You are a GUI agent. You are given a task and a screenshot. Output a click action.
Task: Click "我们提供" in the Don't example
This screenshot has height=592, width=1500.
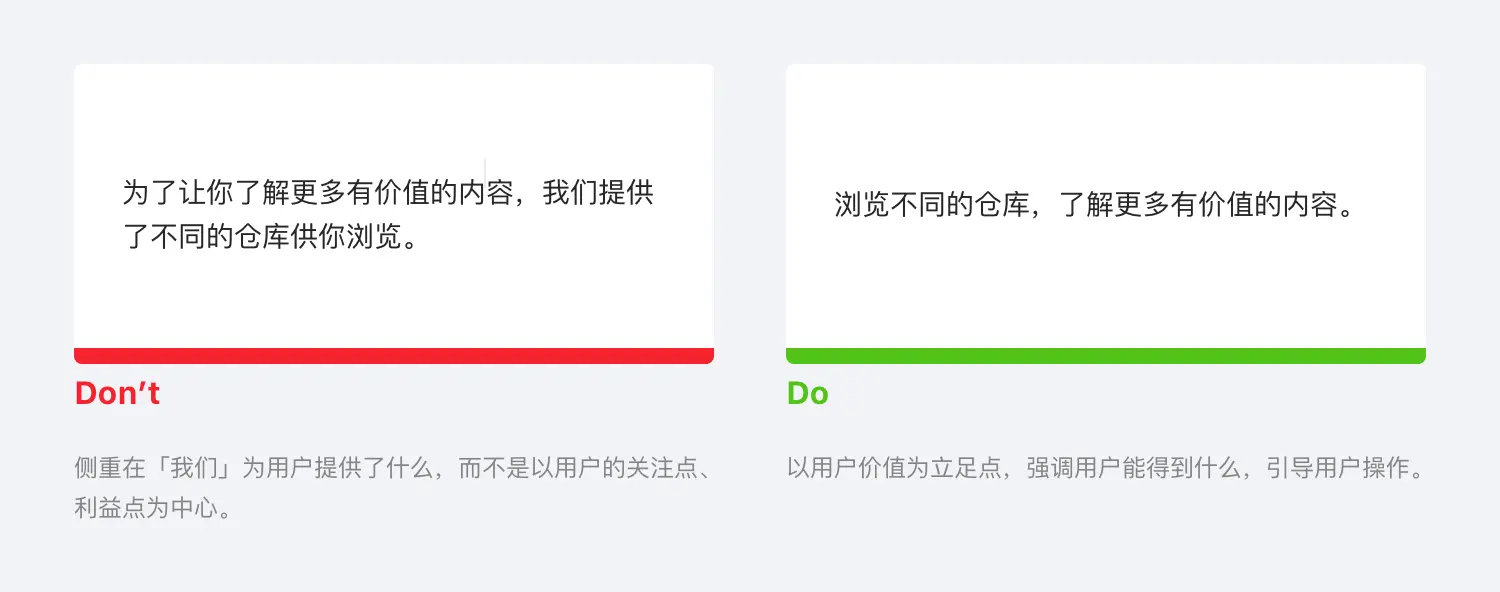(598, 193)
